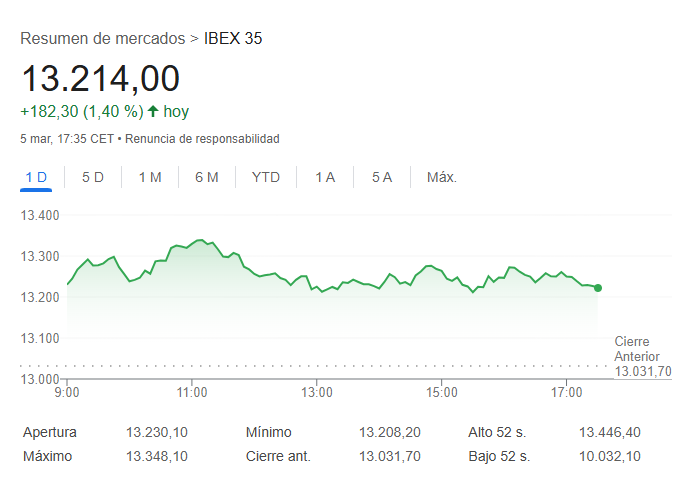Select the 1 D time range tab
690x478 pixels.
36,177
